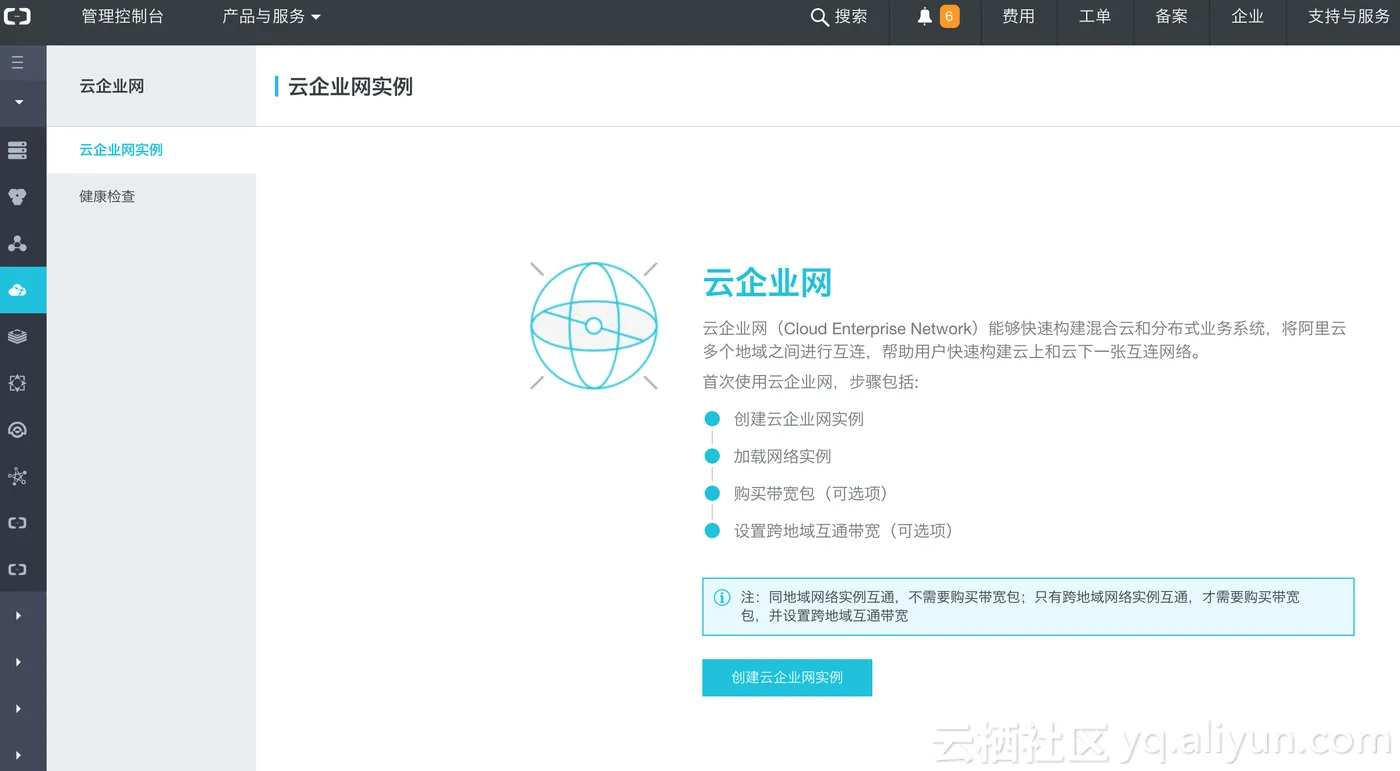Screen dimensions: 1400x771
Task: Open the server stack icon in the left rail
Action: pos(17,150)
